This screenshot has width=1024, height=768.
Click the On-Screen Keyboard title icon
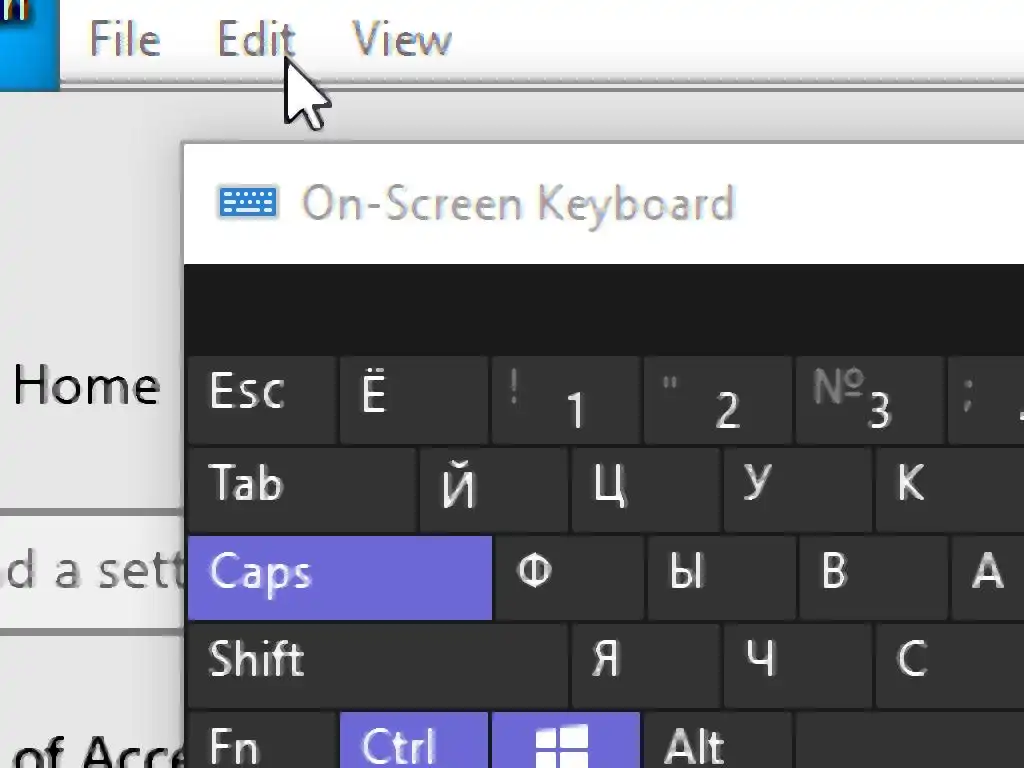[247, 202]
